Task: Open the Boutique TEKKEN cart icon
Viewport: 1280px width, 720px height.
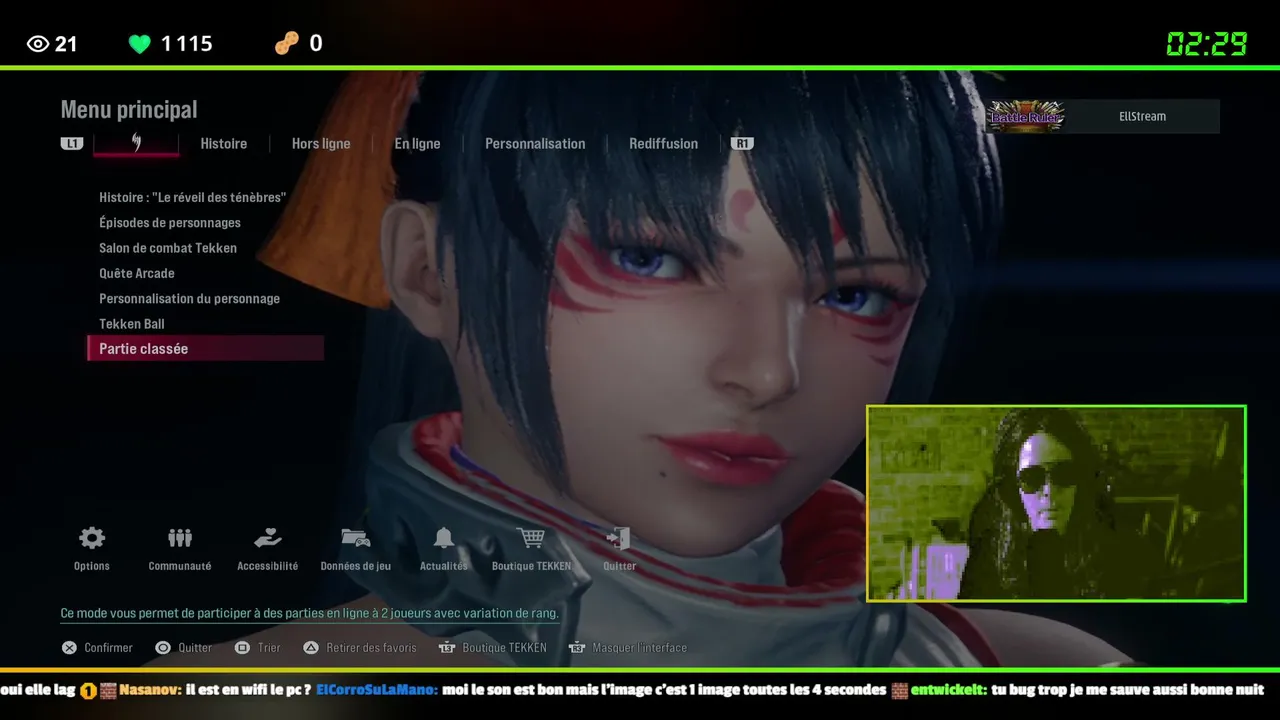Action: pos(531,538)
